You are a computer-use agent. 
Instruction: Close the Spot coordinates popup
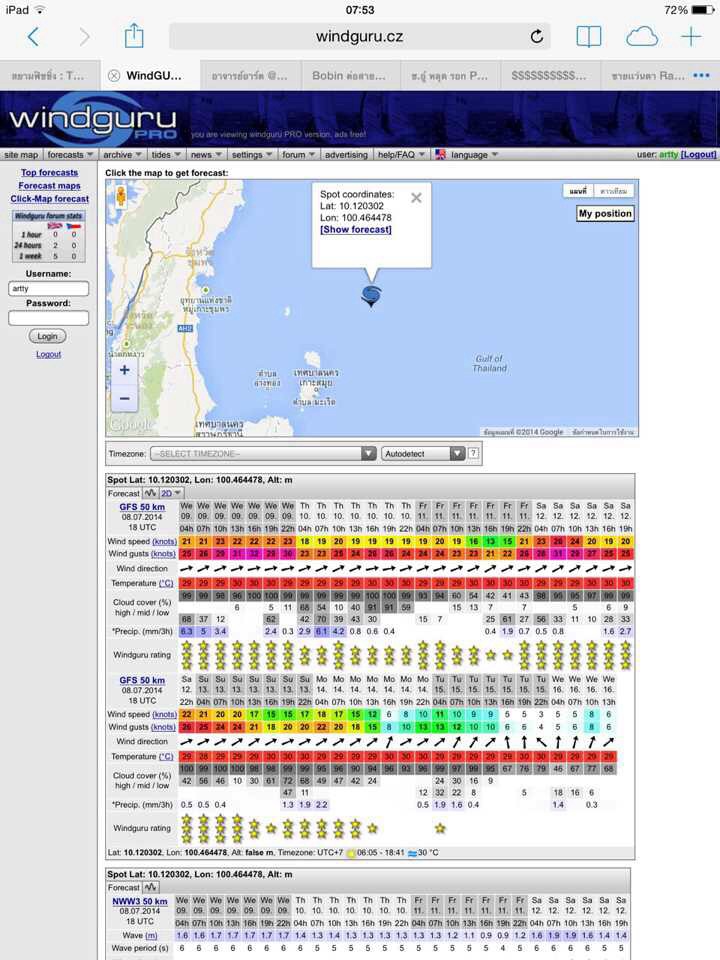[416, 198]
